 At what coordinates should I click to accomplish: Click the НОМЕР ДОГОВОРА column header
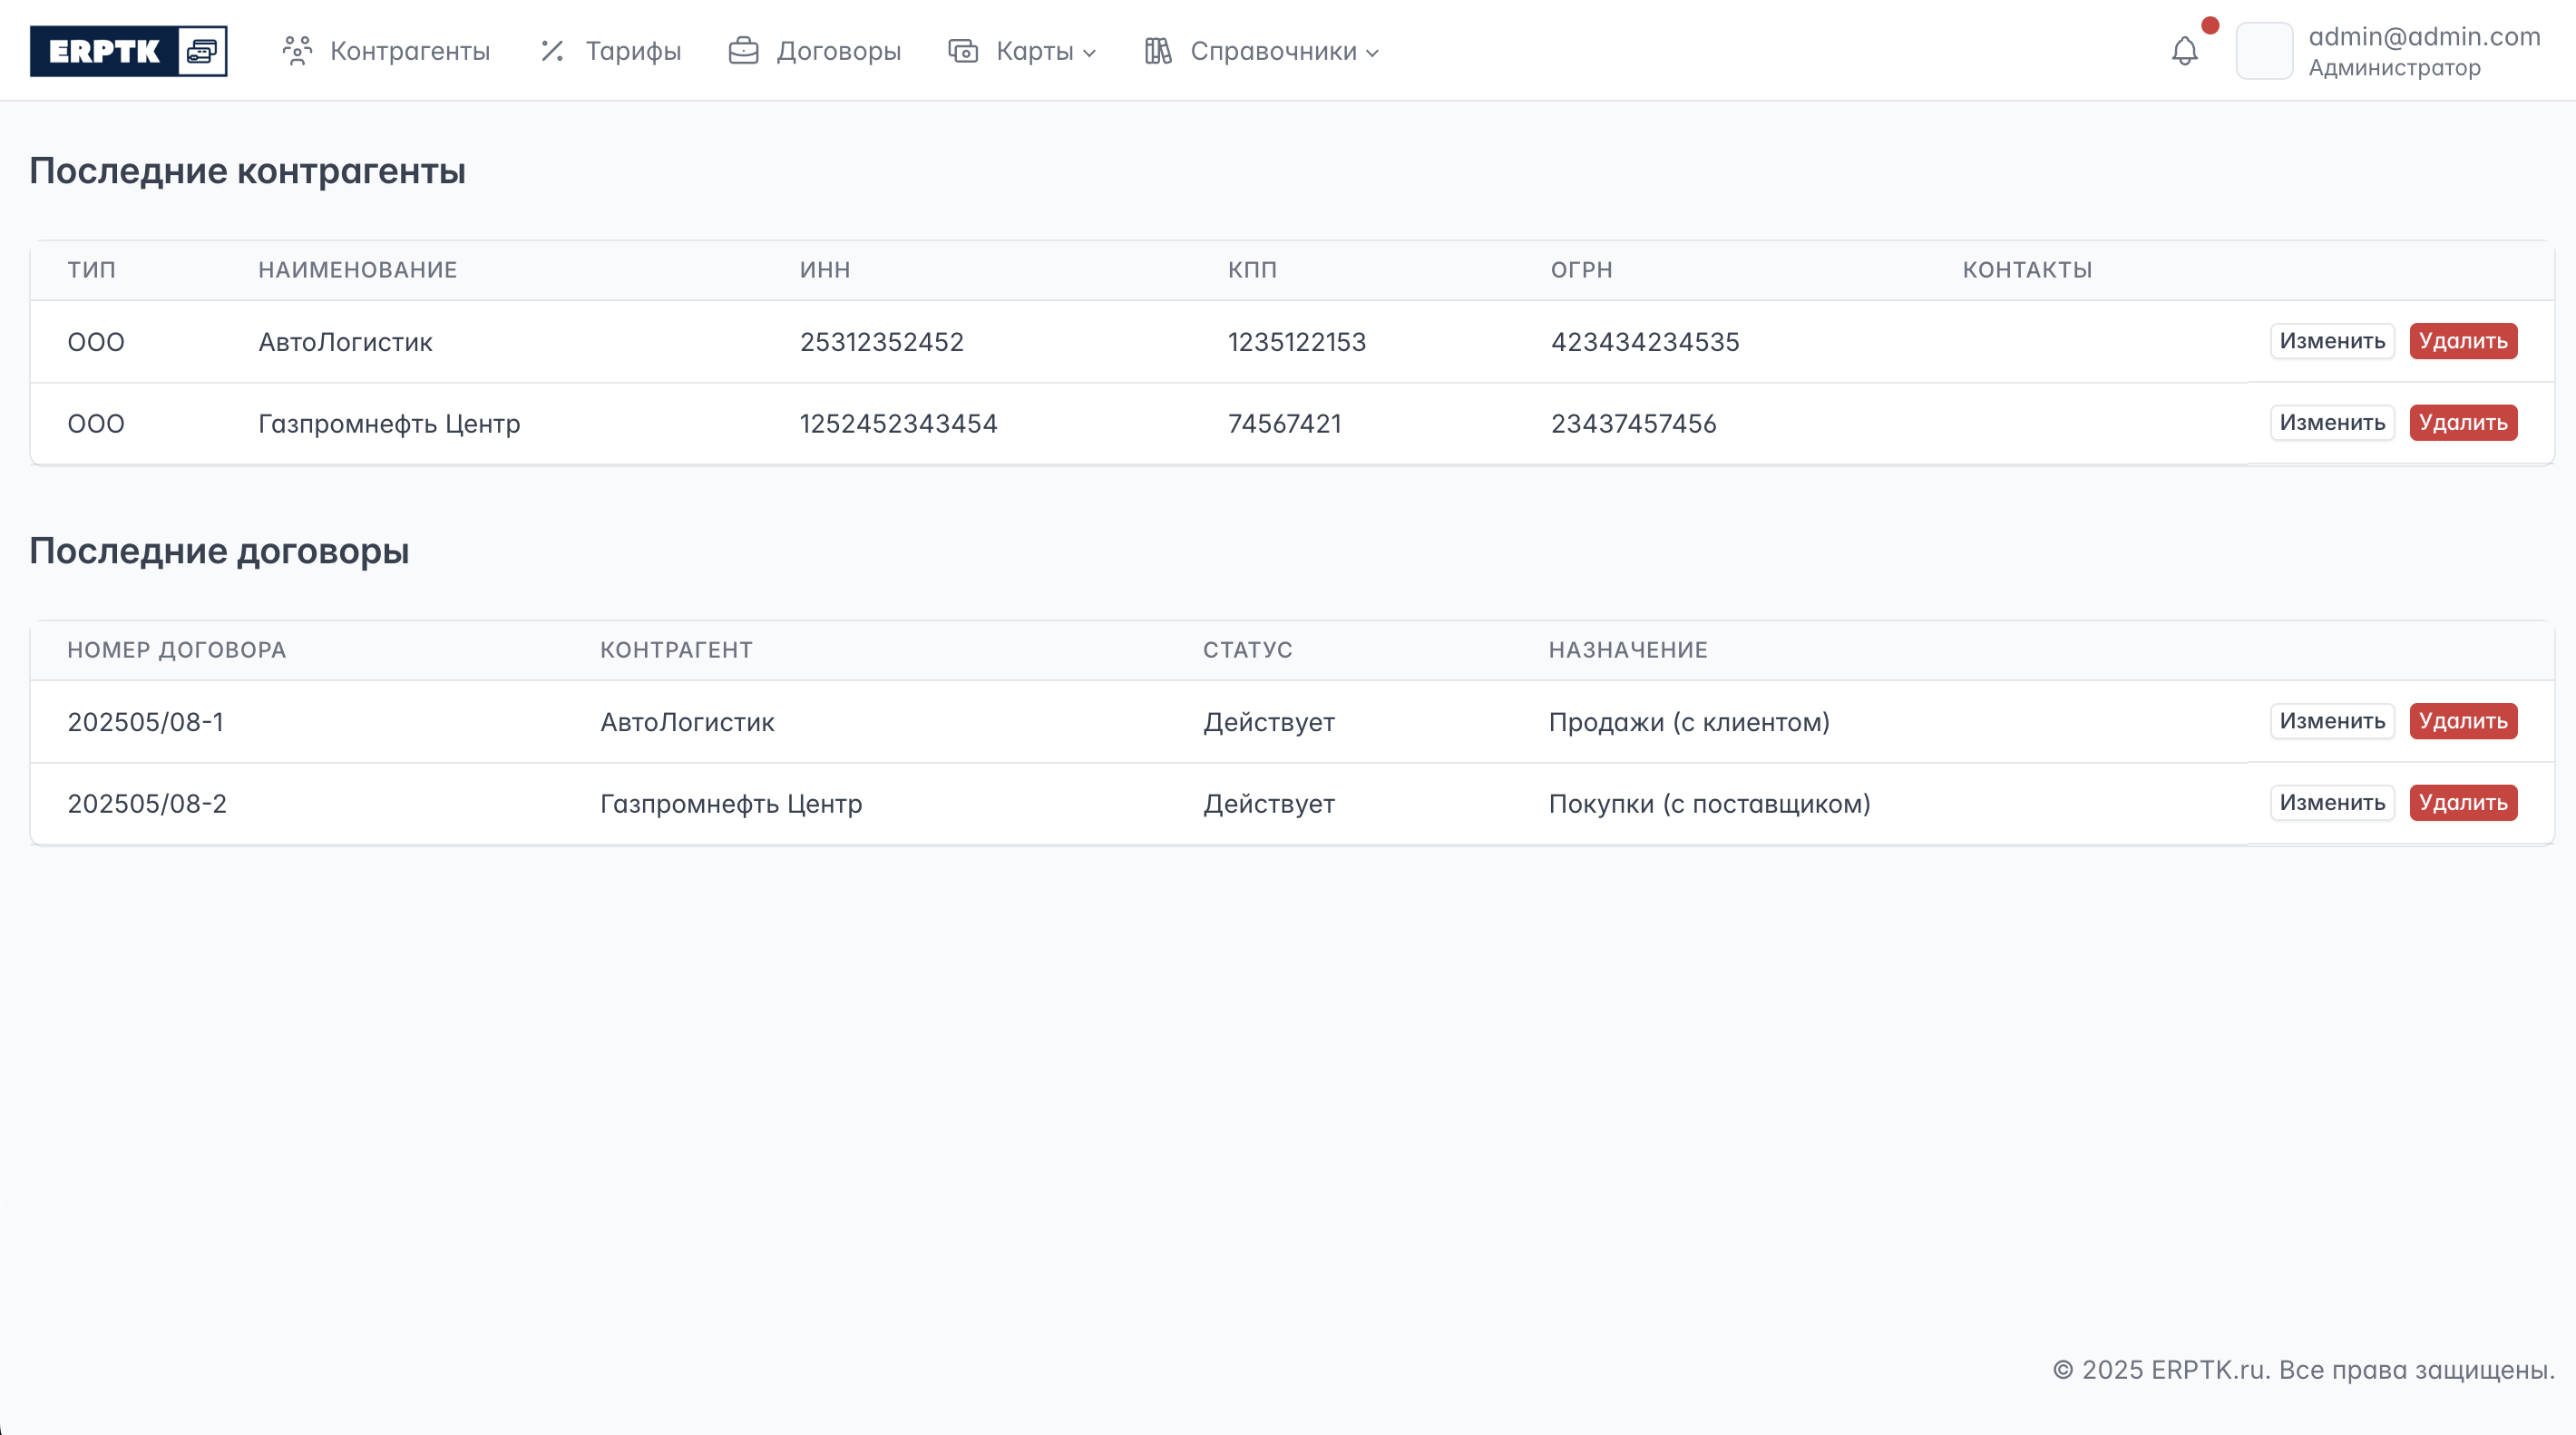[x=176, y=650]
